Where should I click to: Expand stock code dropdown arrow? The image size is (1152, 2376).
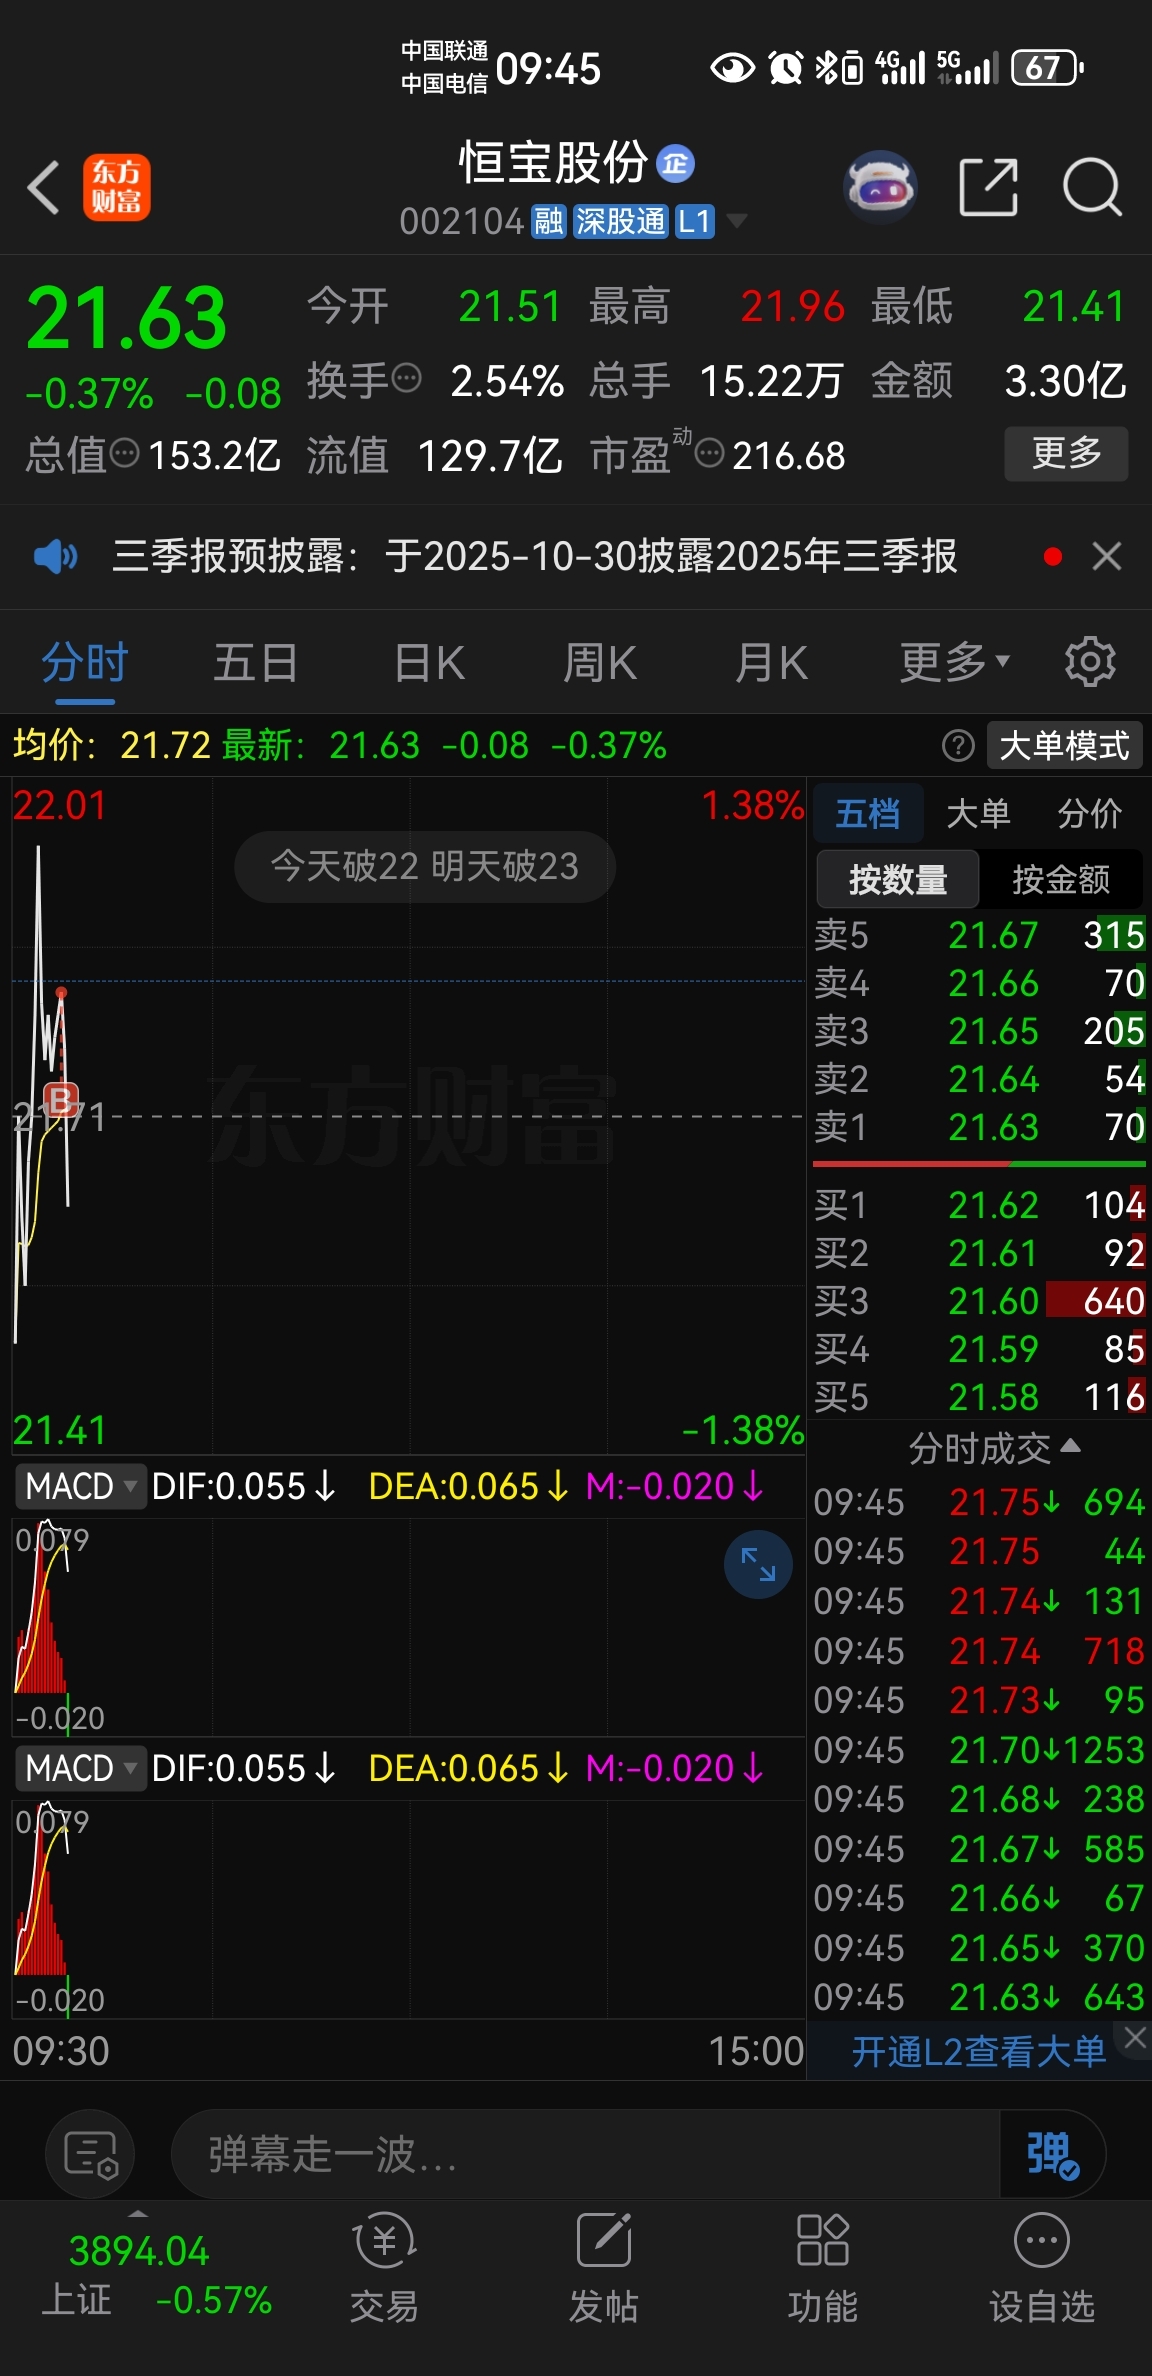point(737,221)
